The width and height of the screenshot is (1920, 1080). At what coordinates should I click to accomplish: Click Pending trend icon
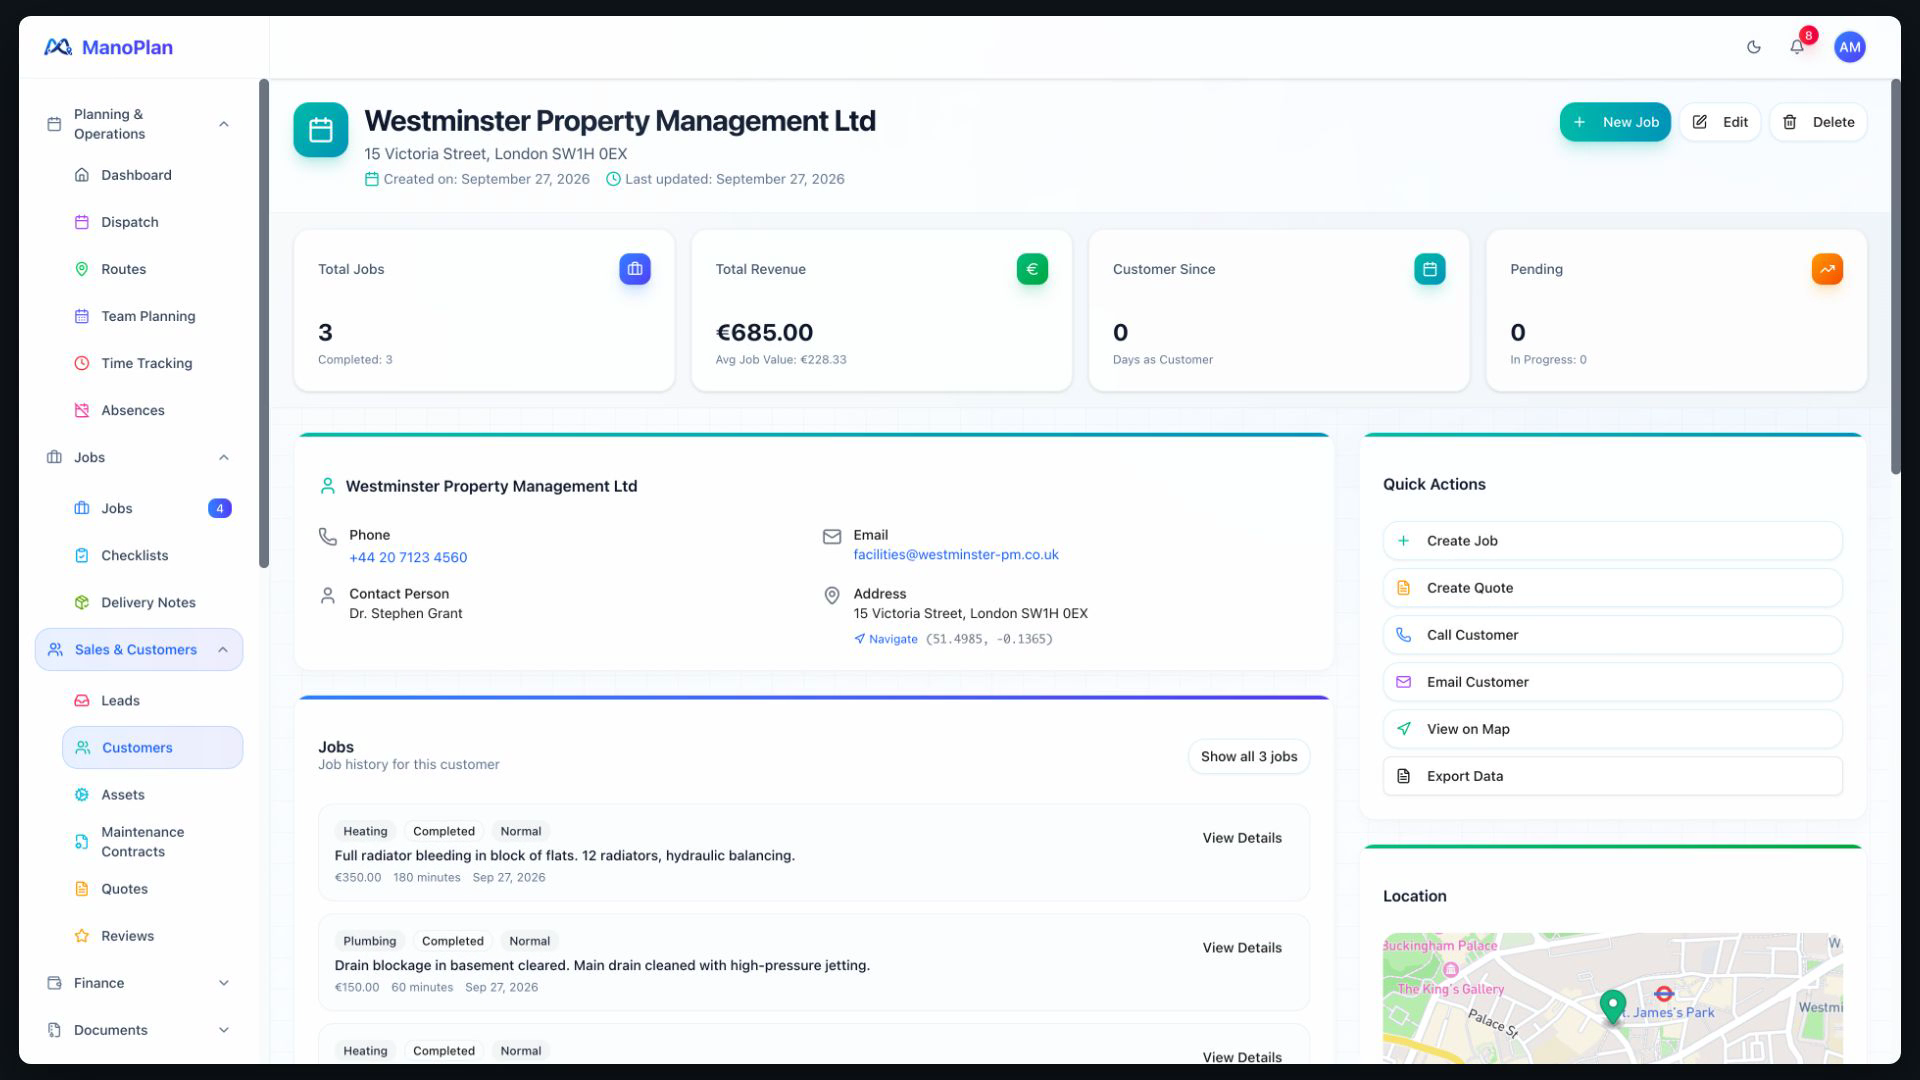point(1827,269)
